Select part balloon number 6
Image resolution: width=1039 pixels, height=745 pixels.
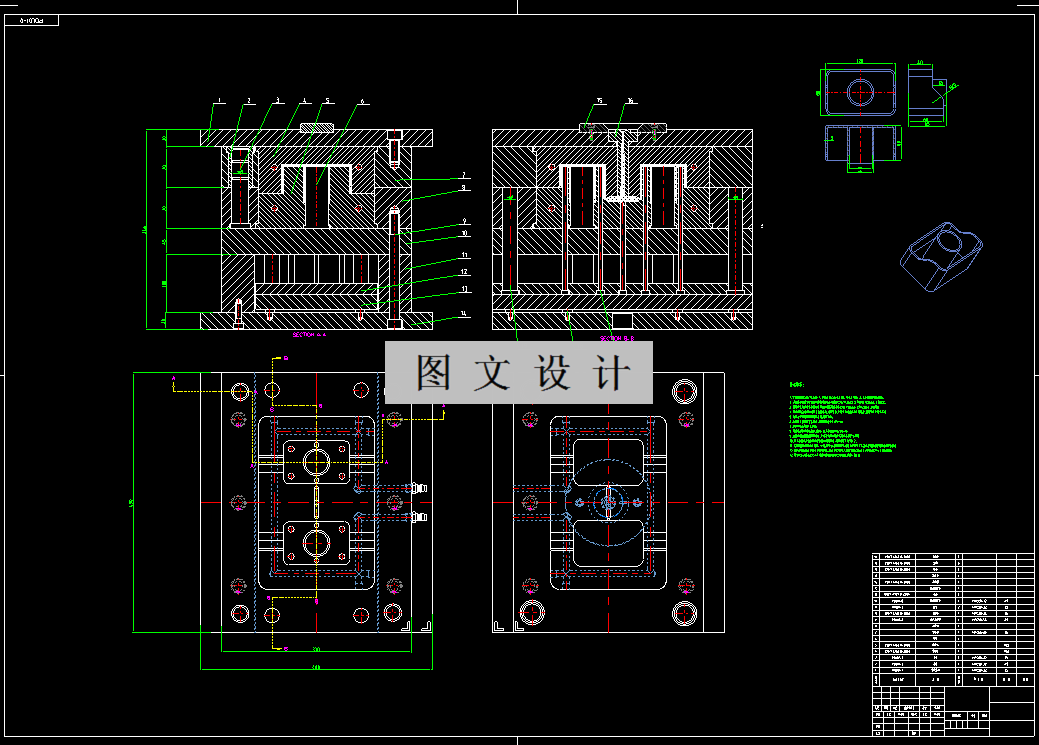coord(362,102)
